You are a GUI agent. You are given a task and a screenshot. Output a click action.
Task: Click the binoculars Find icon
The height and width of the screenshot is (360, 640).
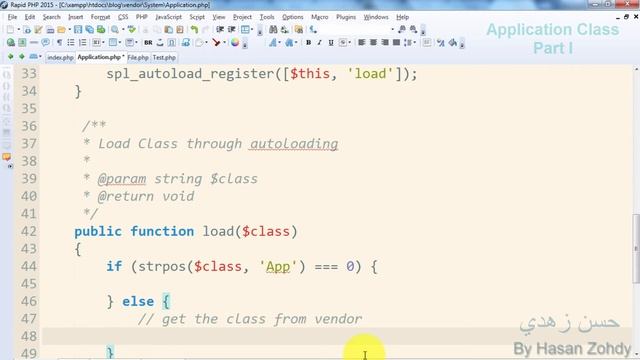pyautogui.click(x=273, y=30)
